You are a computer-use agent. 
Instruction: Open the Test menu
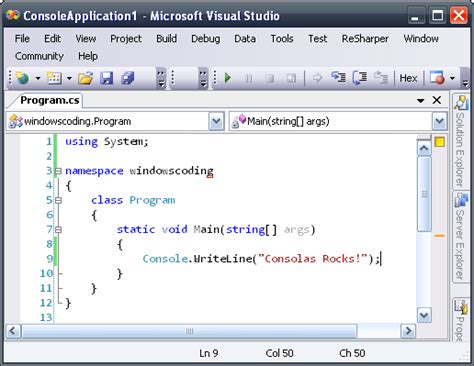(x=317, y=39)
